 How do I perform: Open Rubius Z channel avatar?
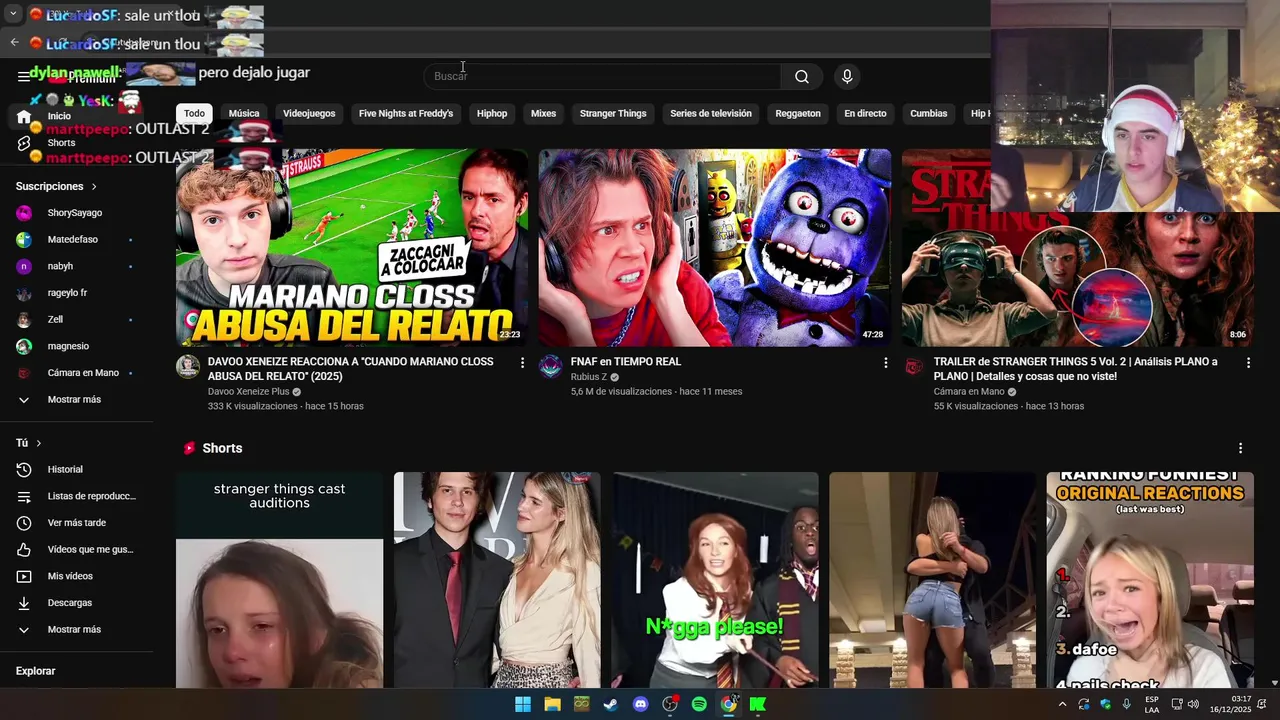(551, 366)
